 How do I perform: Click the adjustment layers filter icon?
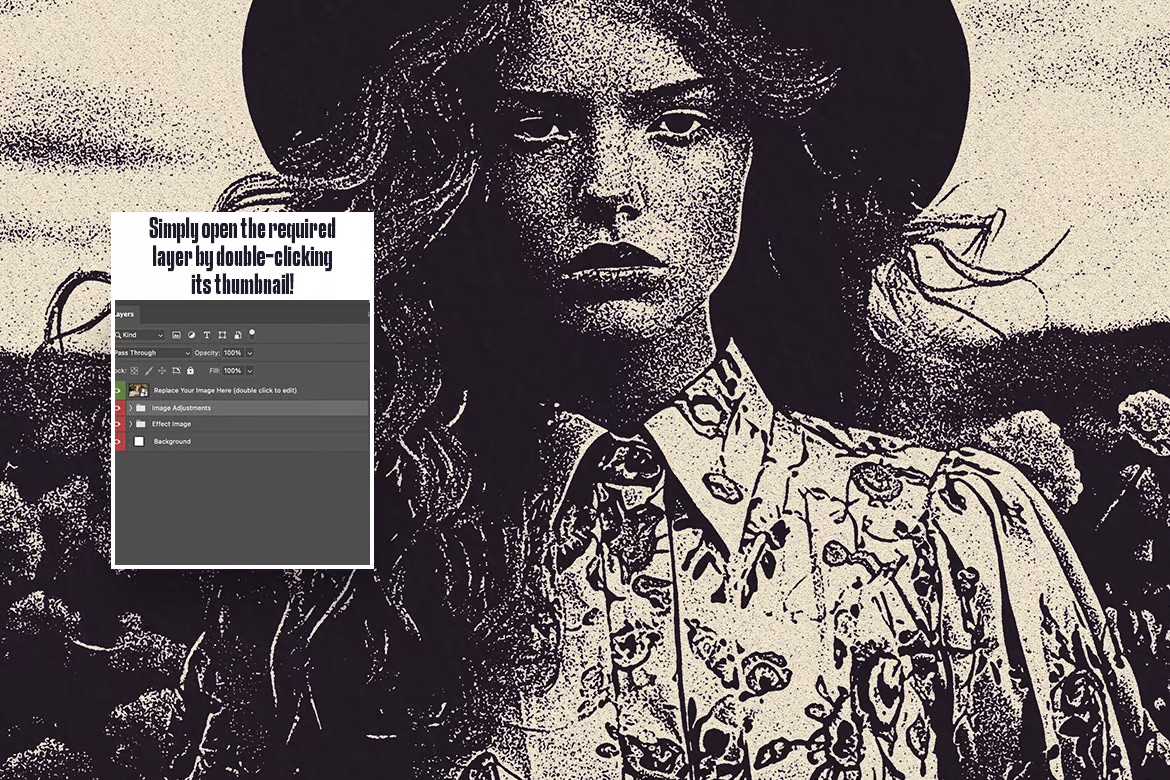[192, 335]
